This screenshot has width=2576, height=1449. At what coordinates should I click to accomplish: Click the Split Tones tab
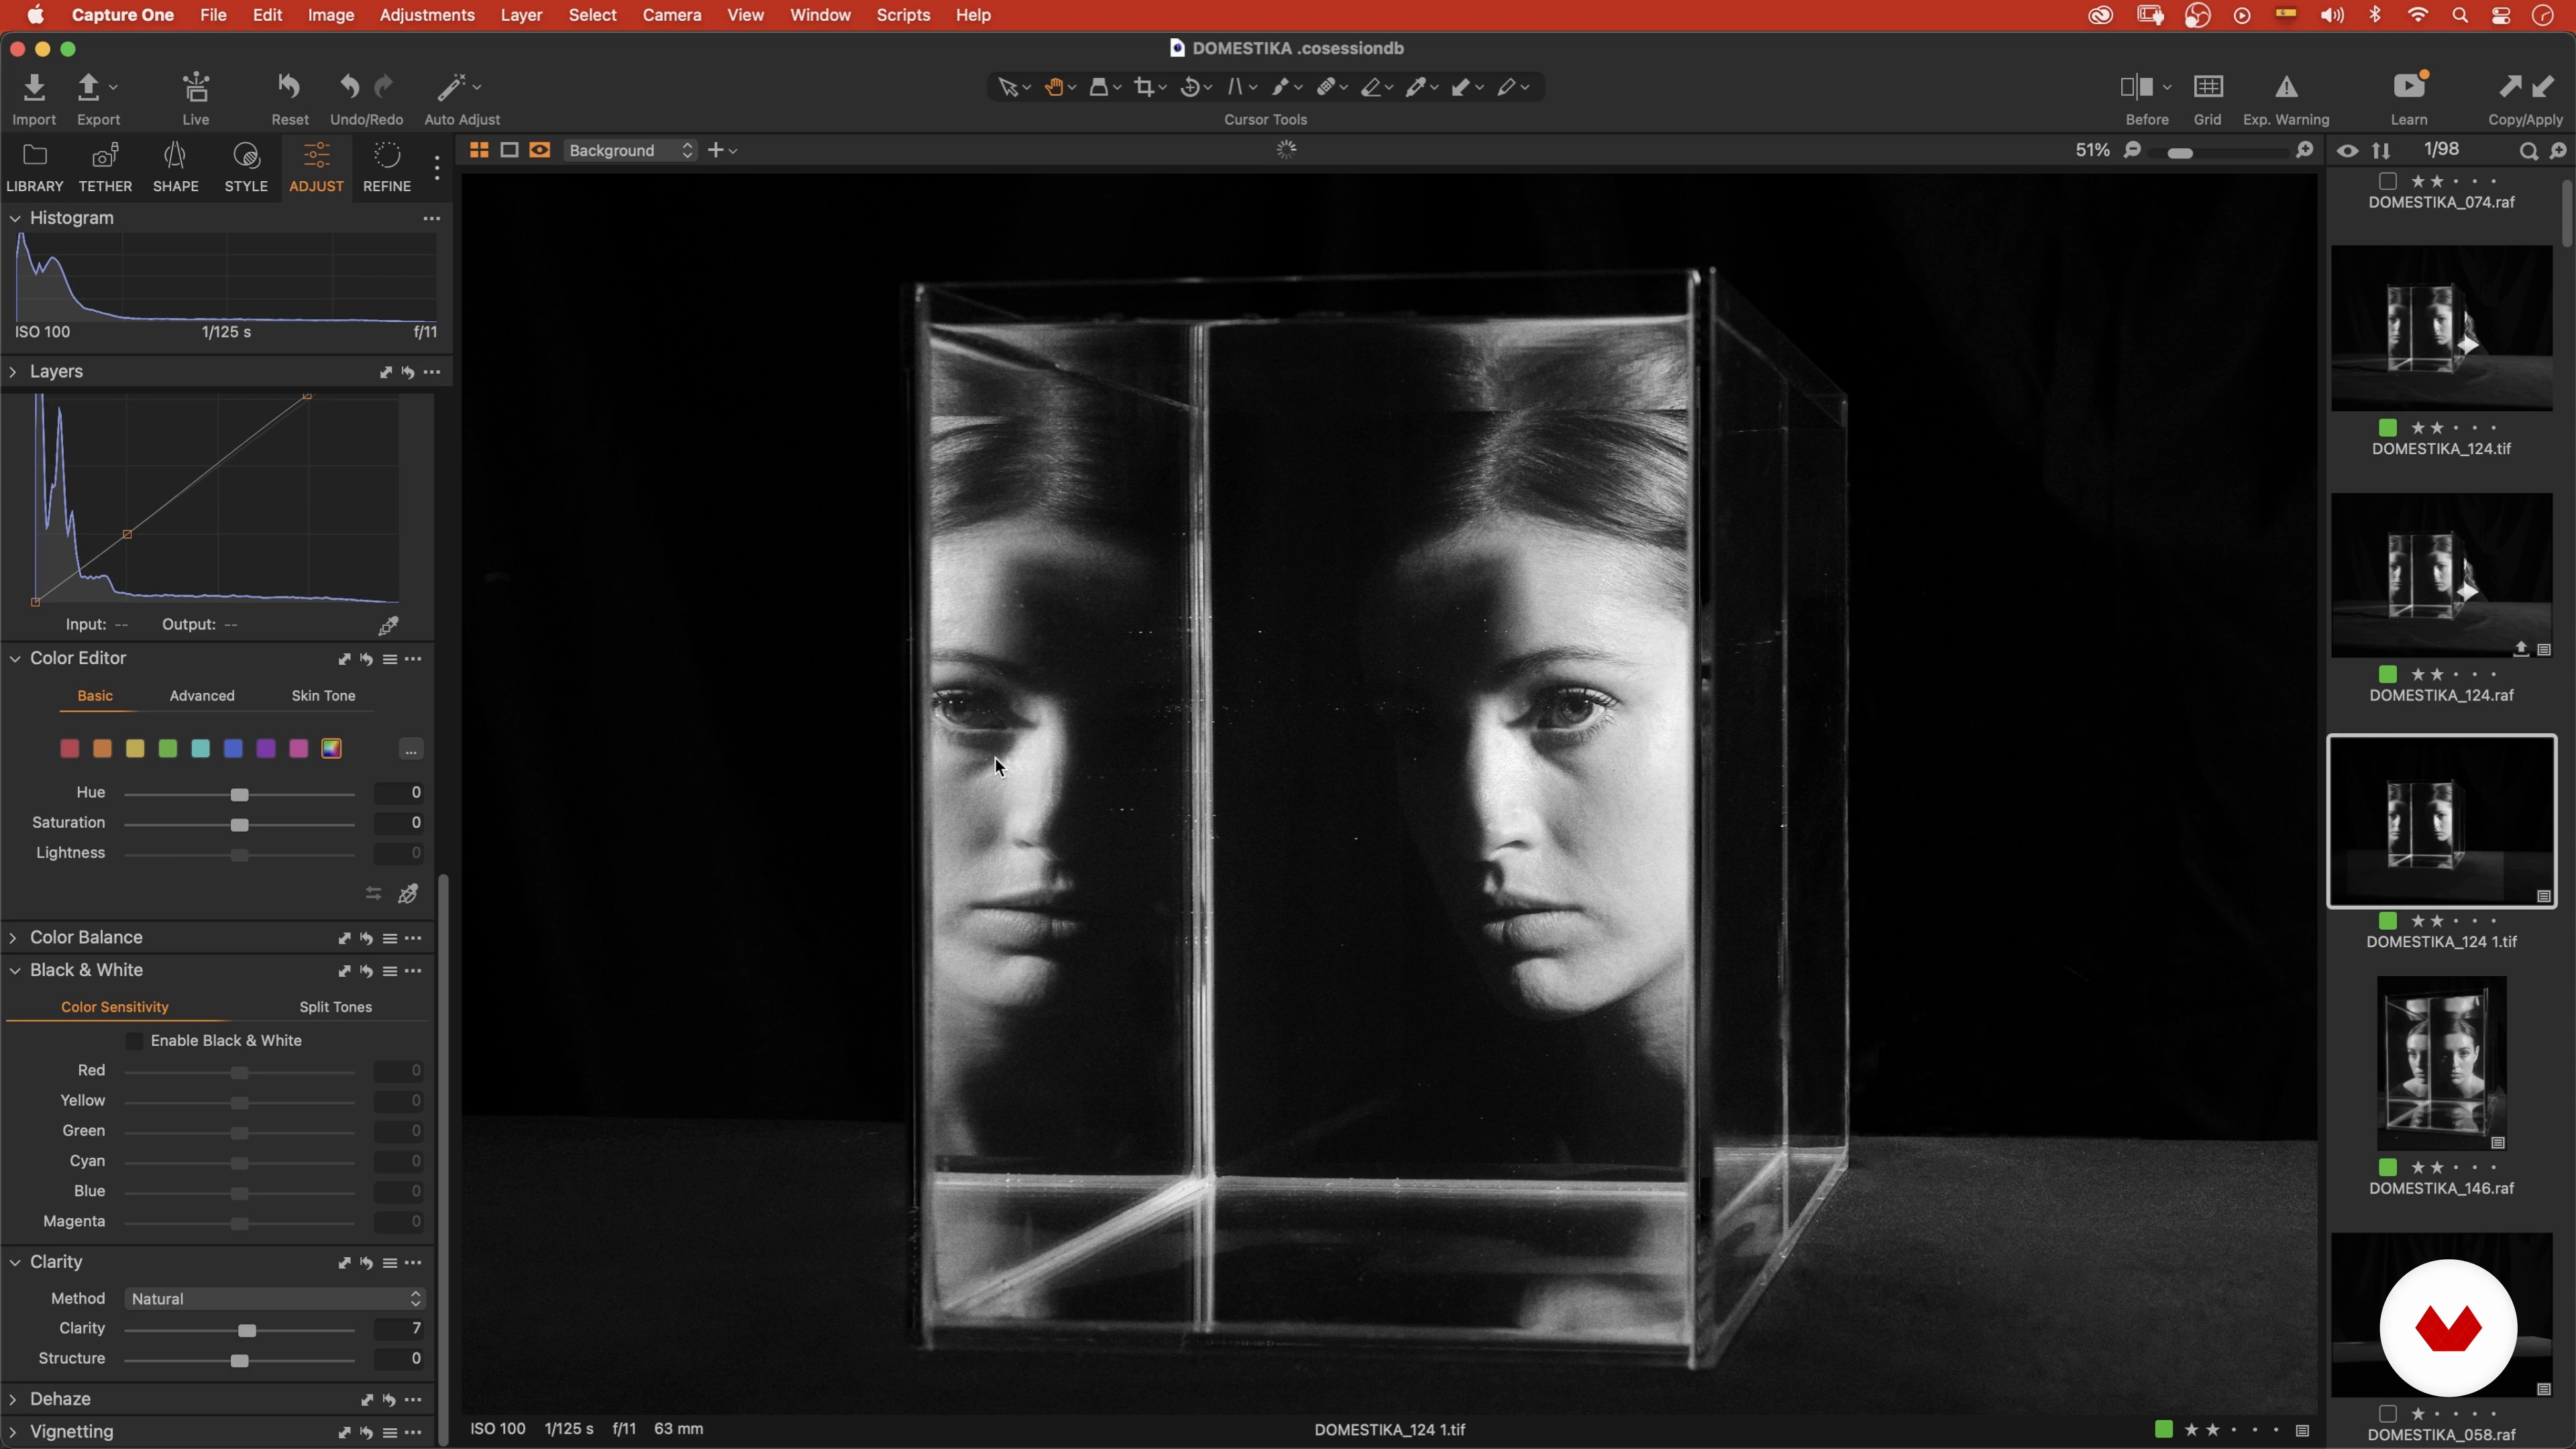click(x=335, y=1007)
